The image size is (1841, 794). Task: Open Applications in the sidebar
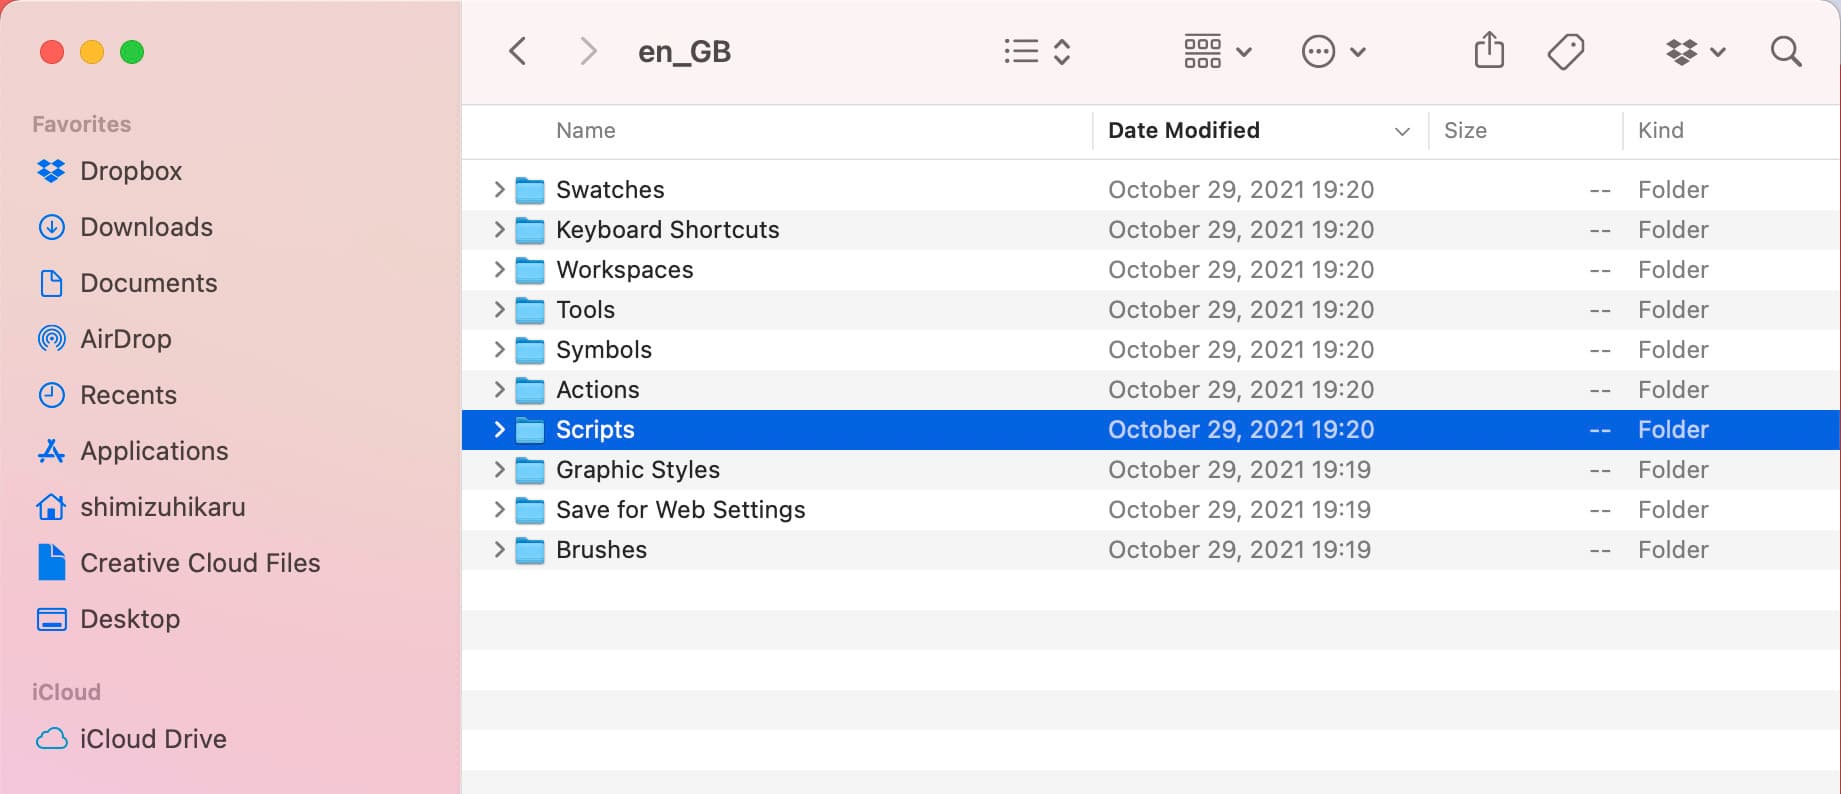133,451
